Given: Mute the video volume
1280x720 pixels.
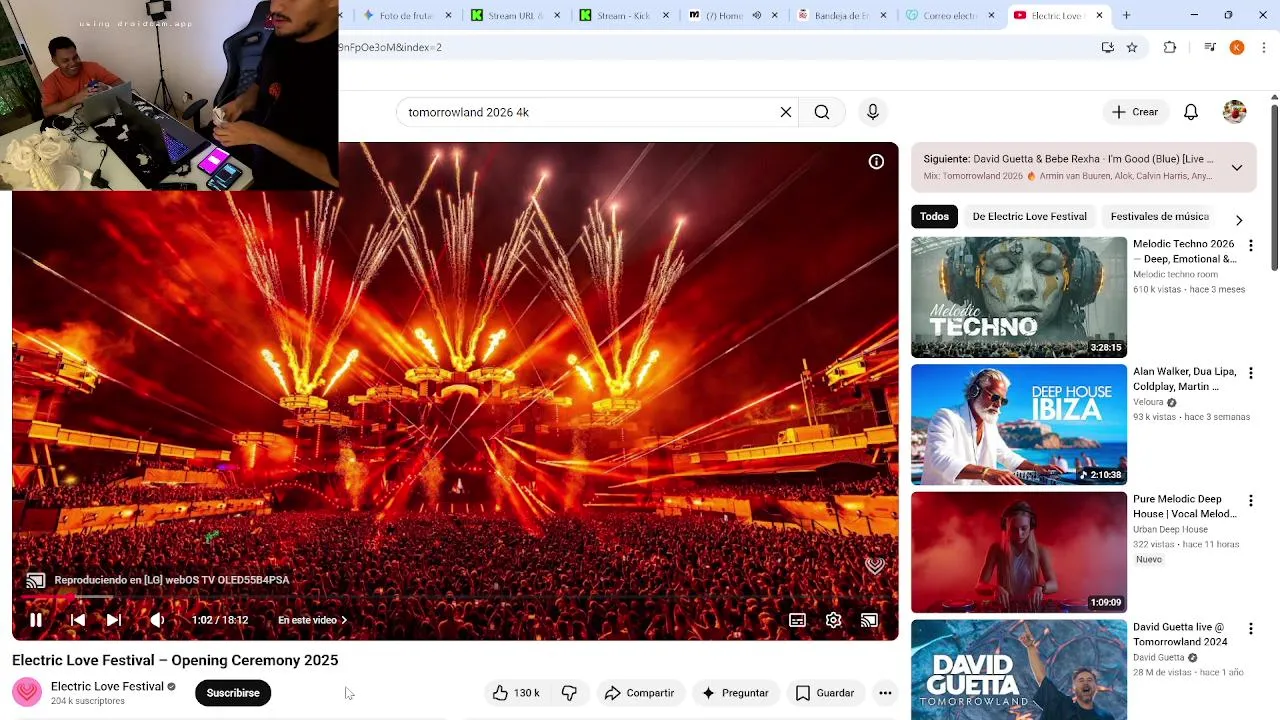Looking at the screenshot, I should point(157,620).
